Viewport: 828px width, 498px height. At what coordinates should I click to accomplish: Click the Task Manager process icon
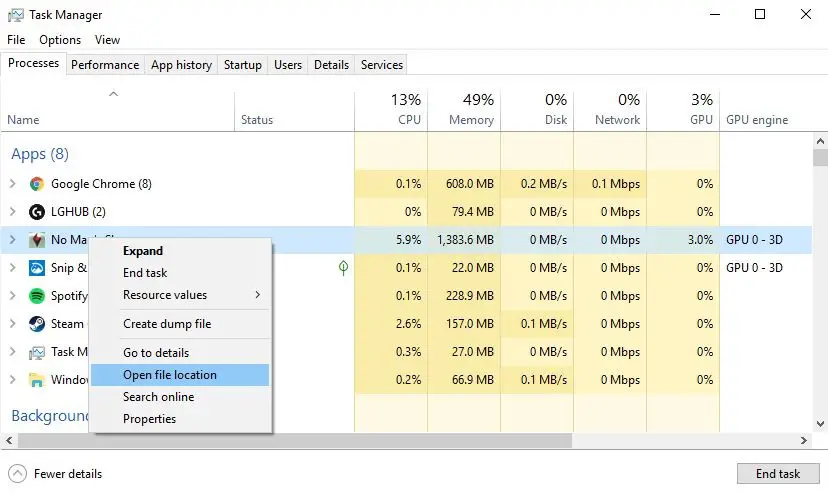(37, 352)
